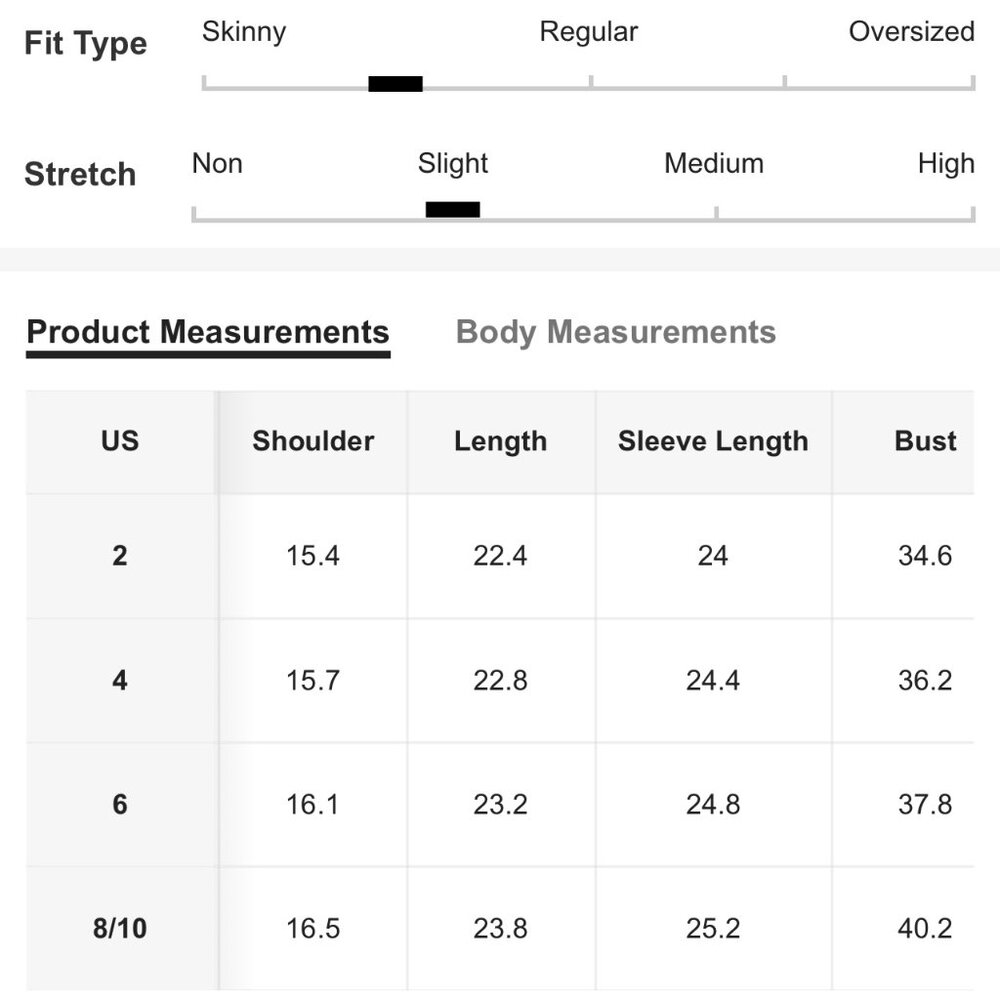Click the Bust column header
1000x1000 pixels.
click(x=925, y=441)
